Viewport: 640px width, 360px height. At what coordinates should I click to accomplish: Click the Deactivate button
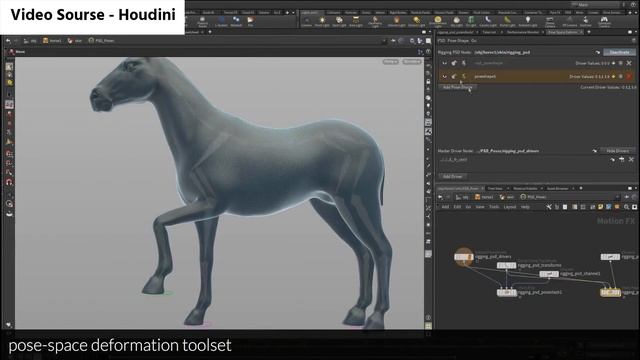point(619,52)
